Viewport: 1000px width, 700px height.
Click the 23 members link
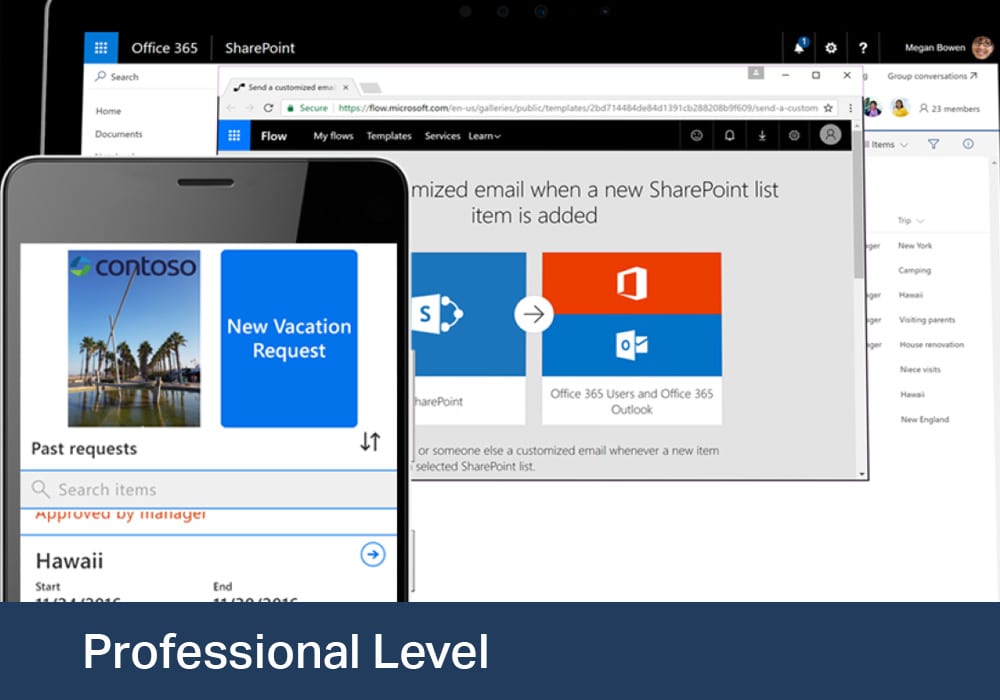[x=955, y=108]
